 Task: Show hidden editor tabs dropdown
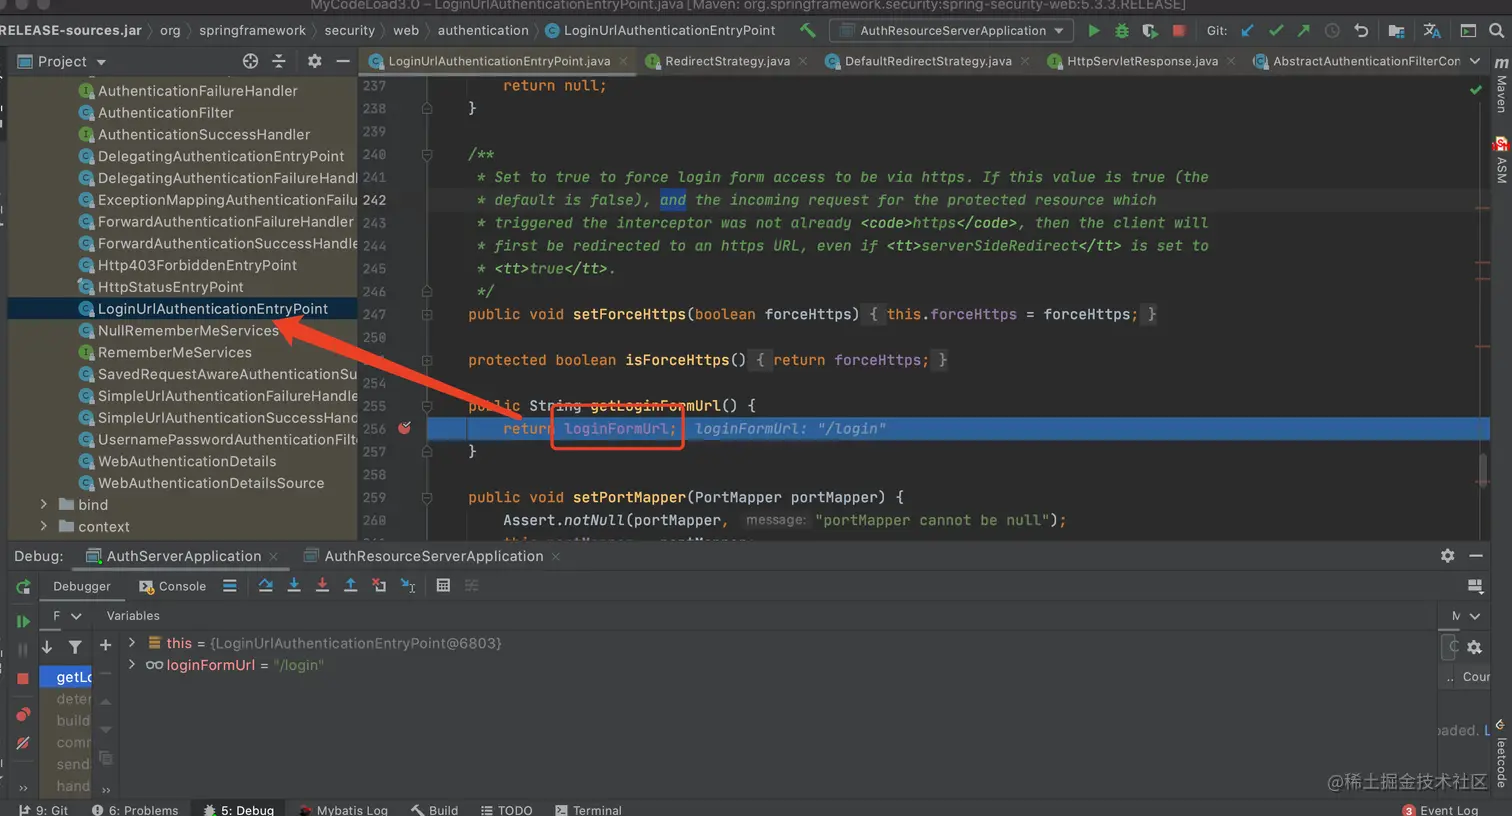point(1475,61)
